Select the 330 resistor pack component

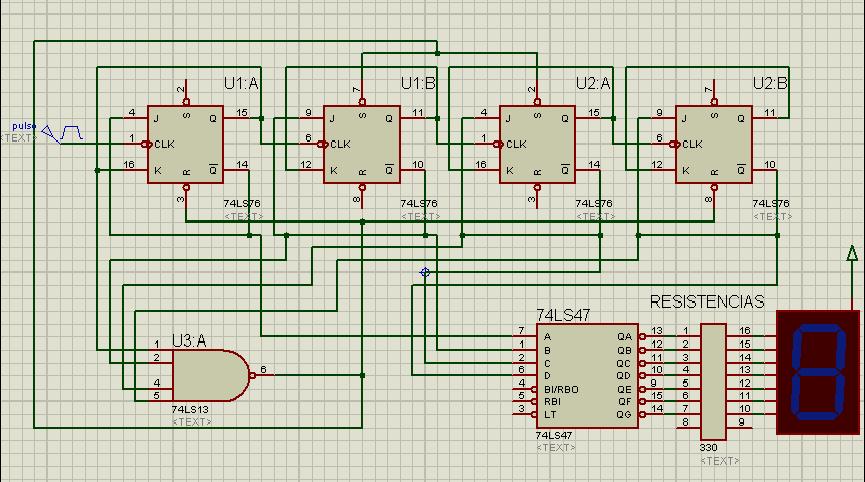713,382
